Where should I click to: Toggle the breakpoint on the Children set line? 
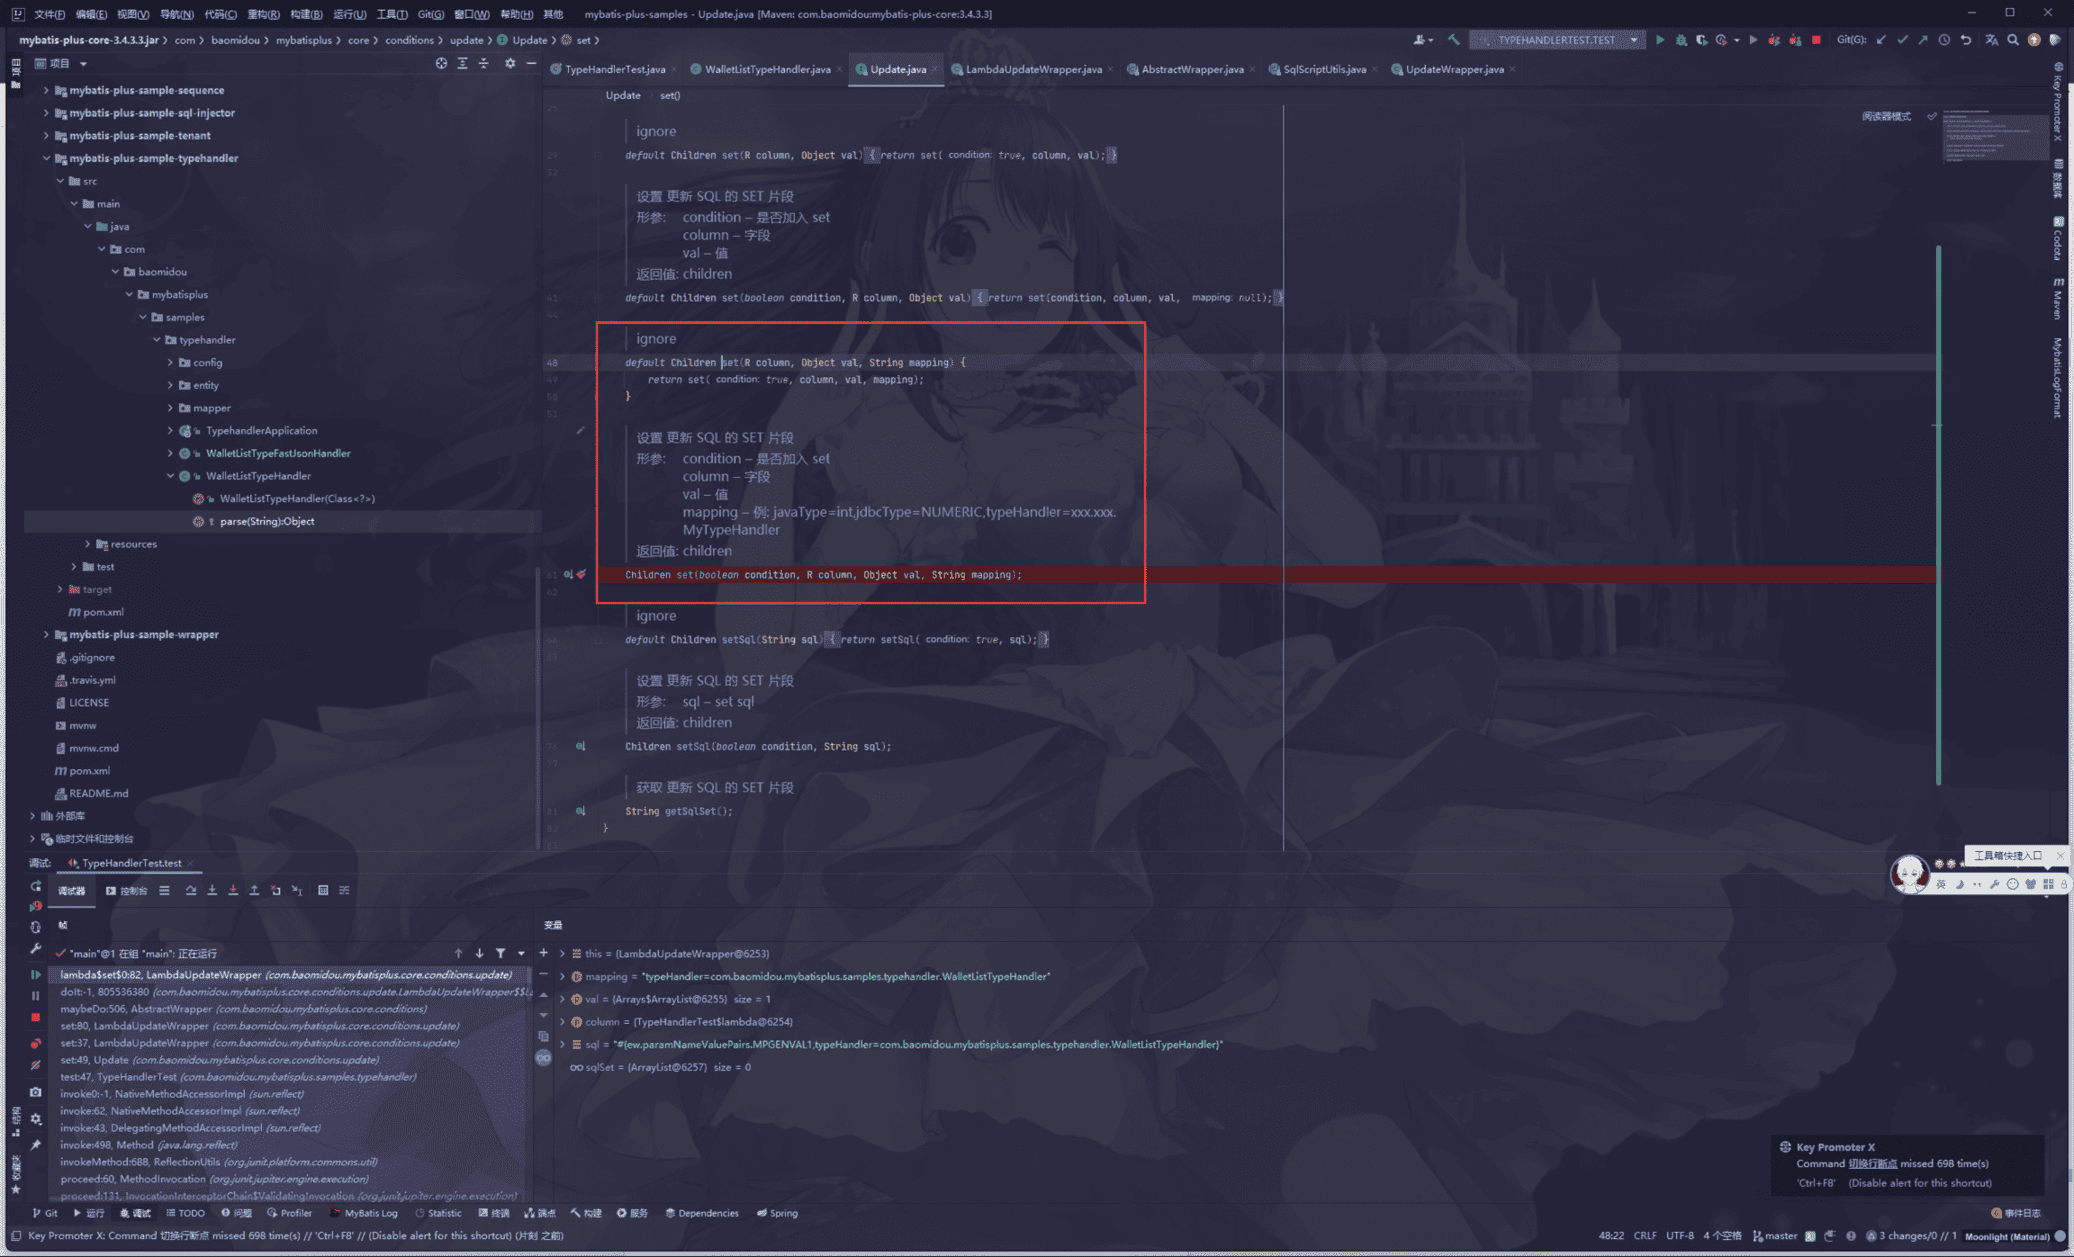pyautogui.click(x=581, y=574)
